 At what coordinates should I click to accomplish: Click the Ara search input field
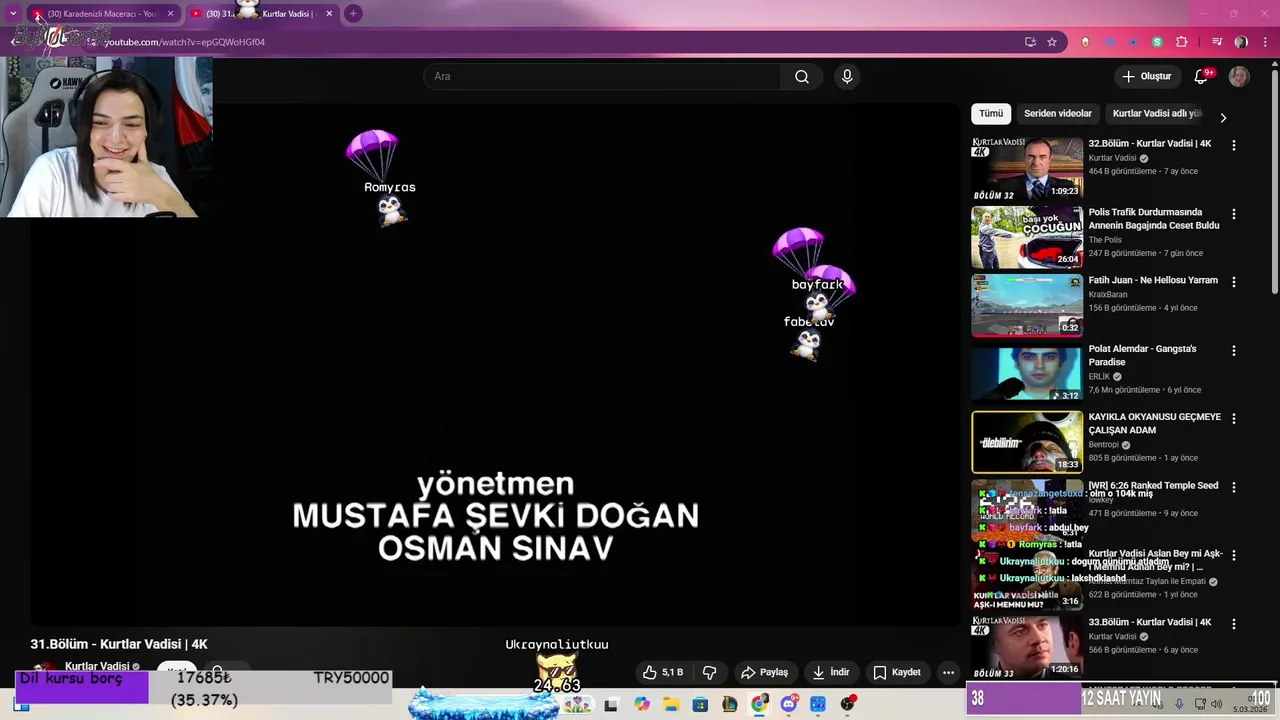click(x=602, y=77)
